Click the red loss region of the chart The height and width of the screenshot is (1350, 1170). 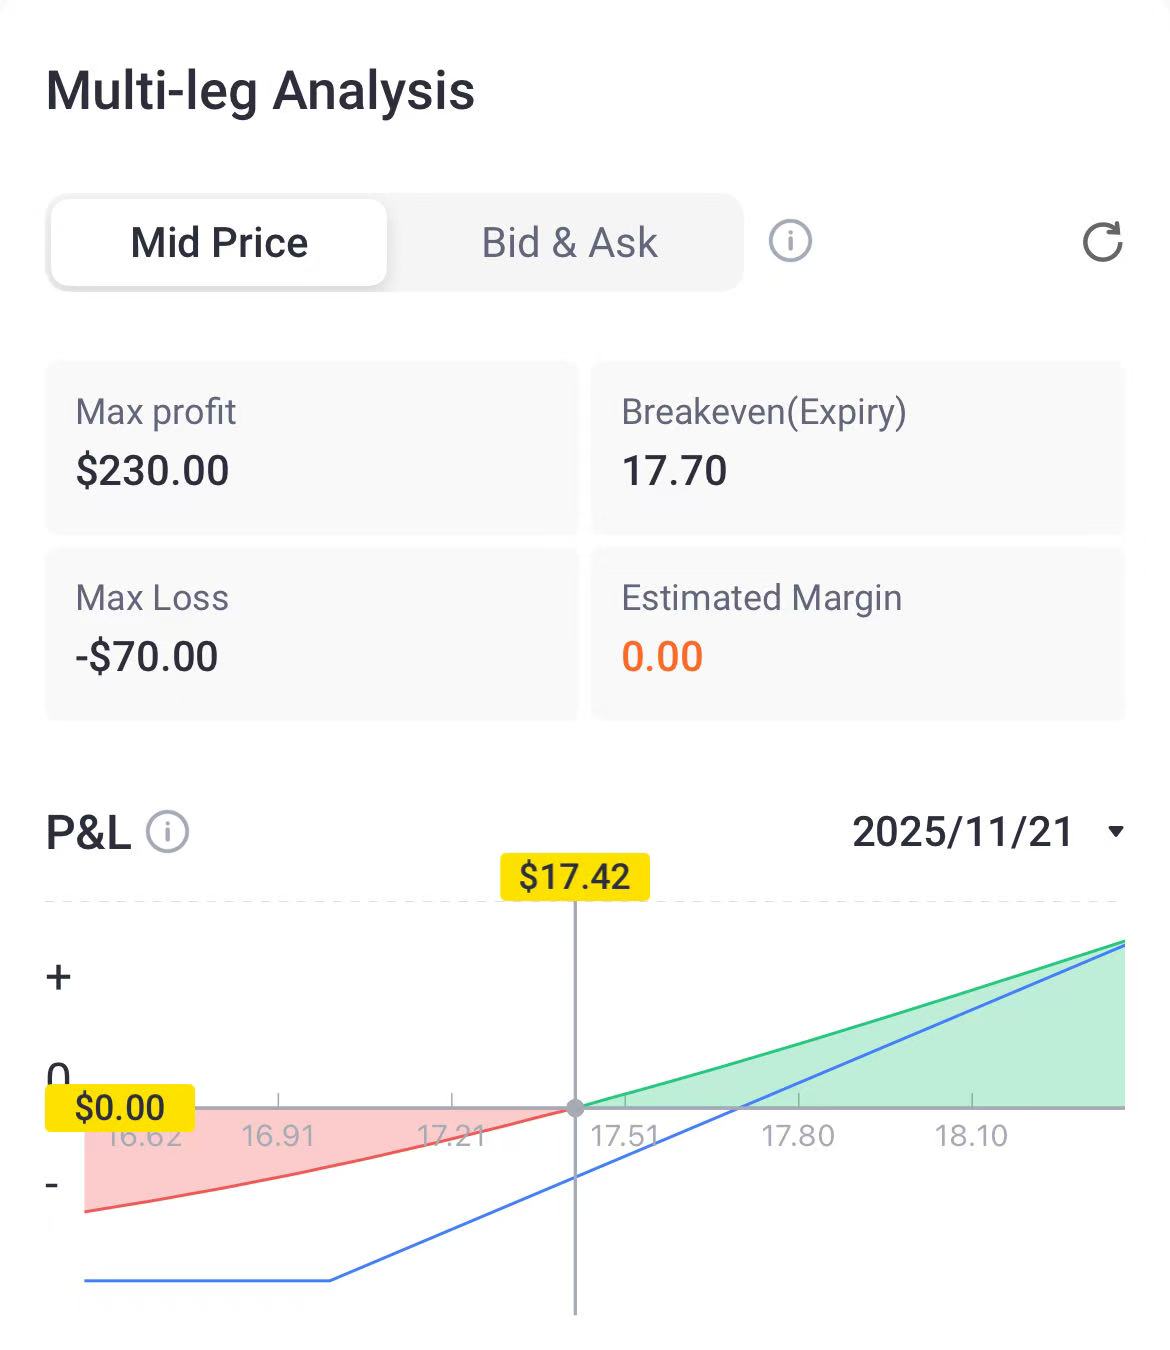tap(280, 1160)
